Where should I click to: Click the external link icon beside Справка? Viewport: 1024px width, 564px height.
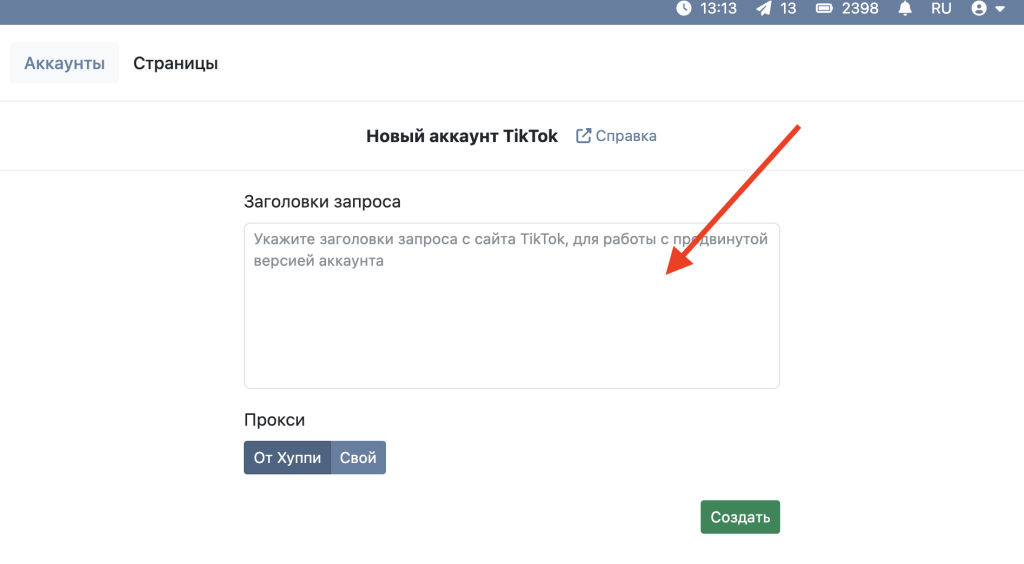[x=584, y=136]
